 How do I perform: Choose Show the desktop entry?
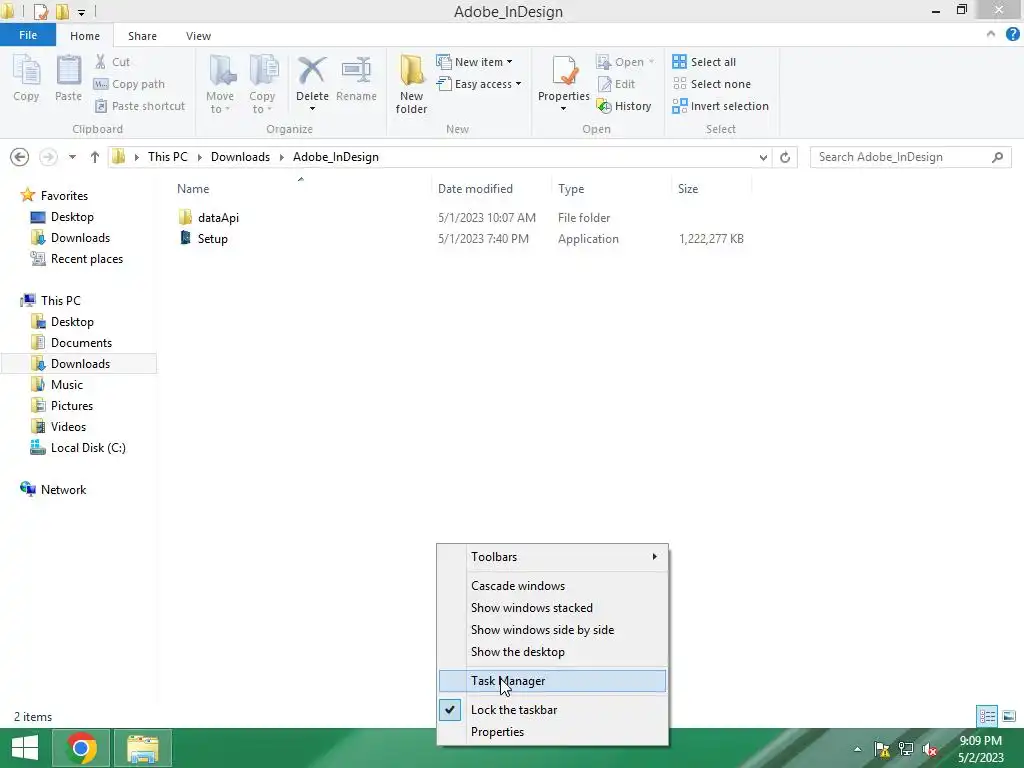click(x=552, y=652)
